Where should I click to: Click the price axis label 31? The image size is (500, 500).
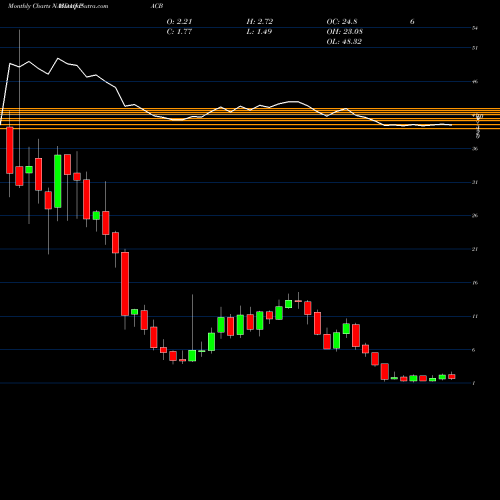pyautogui.click(x=475, y=182)
